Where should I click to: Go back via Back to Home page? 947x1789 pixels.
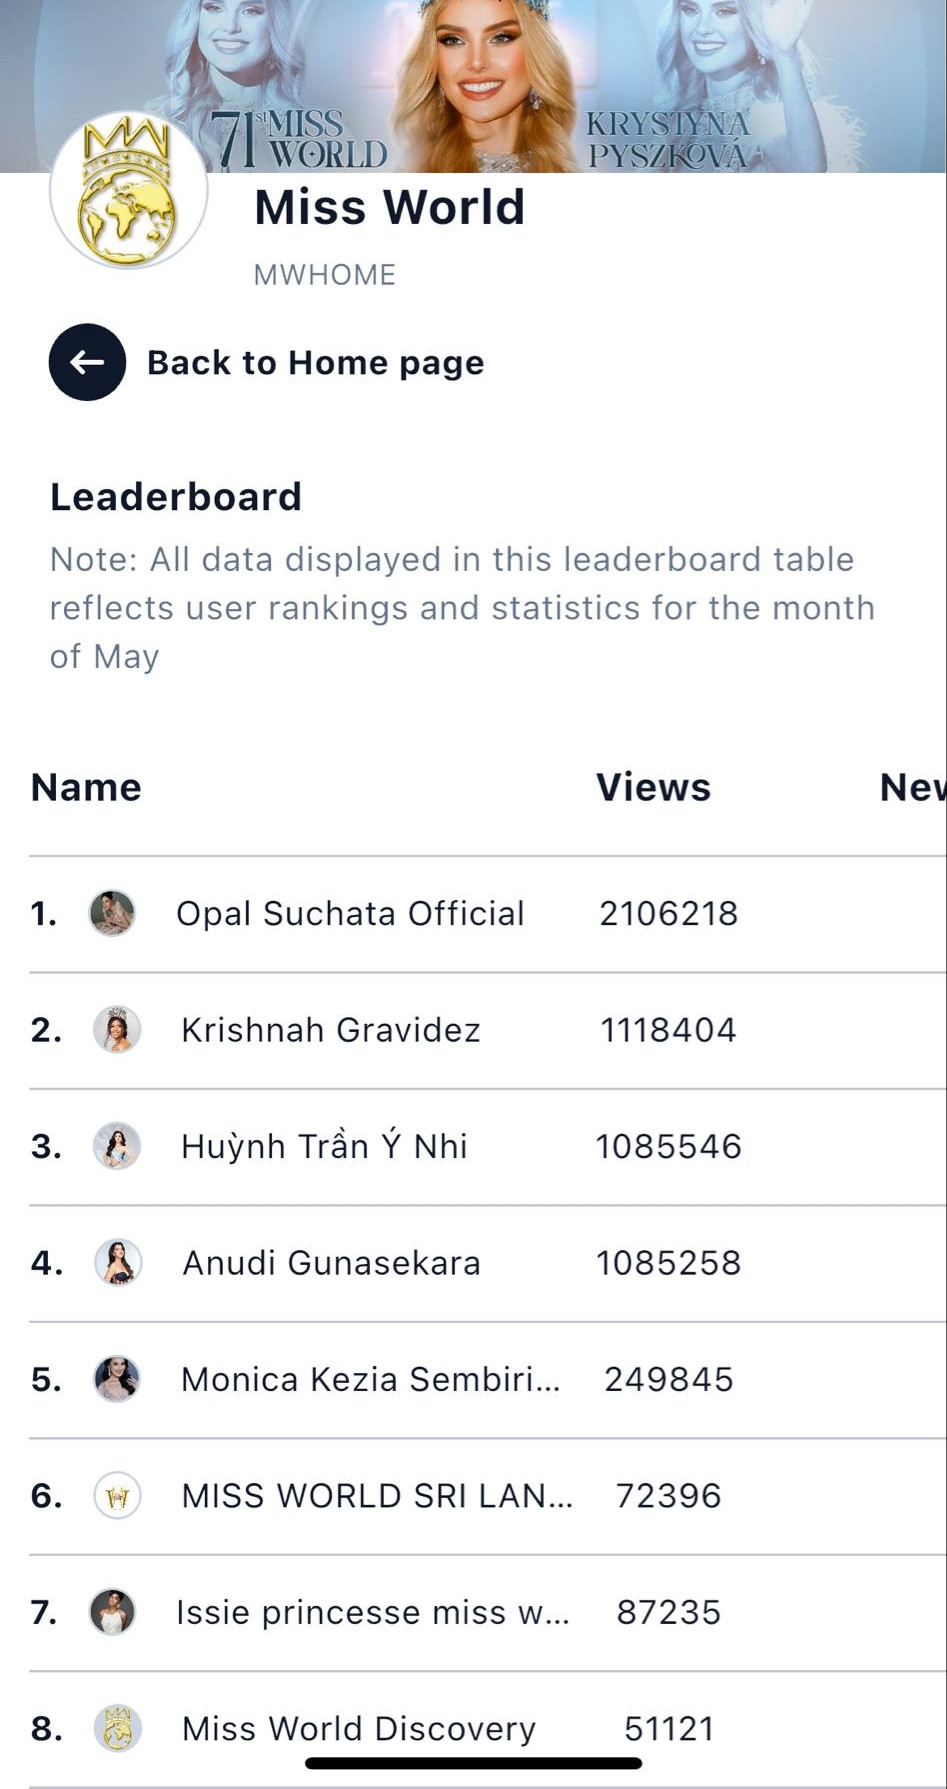pos(315,362)
